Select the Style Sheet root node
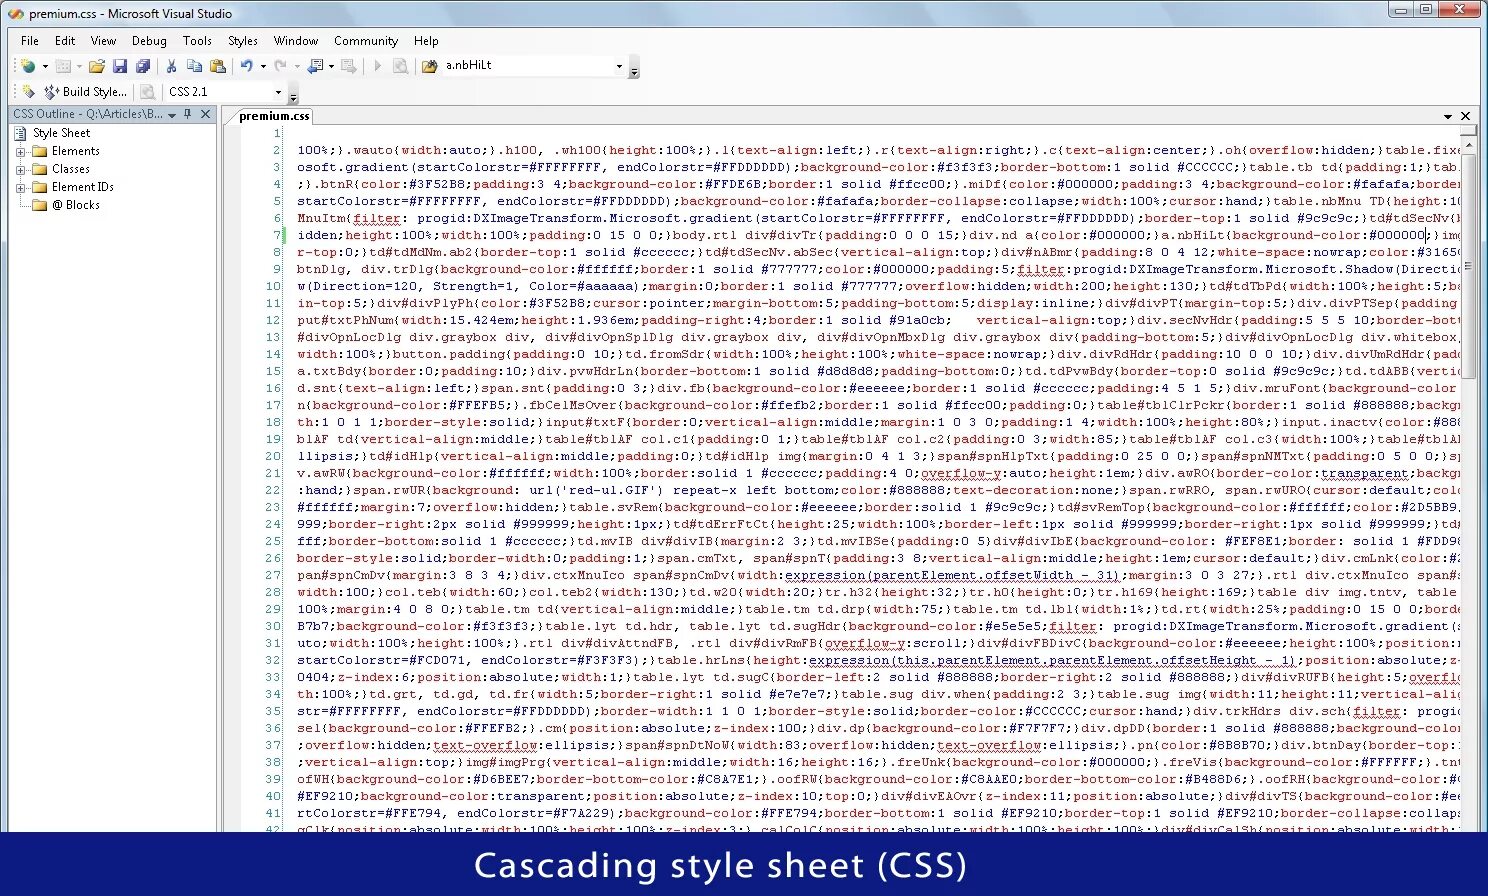The height and width of the screenshot is (896, 1488). pyautogui.click(x=61, y=133)
